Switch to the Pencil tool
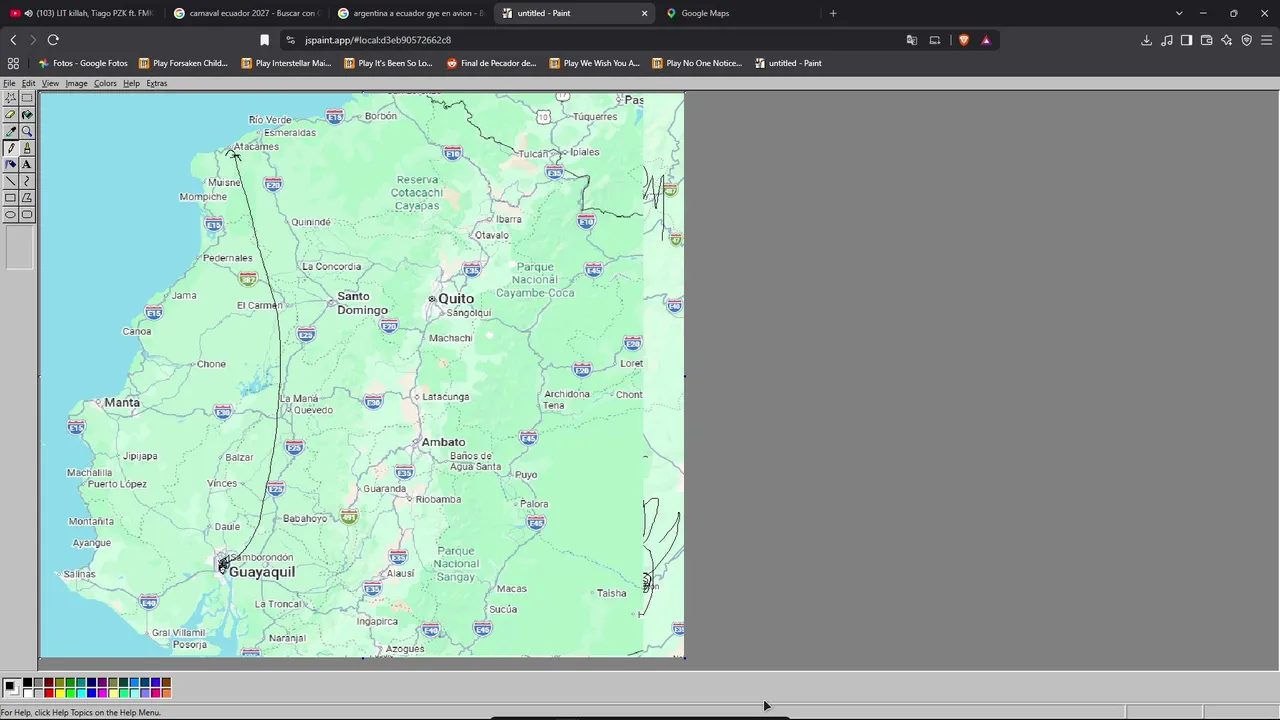 pyautogui.click(x=10, y=148)
